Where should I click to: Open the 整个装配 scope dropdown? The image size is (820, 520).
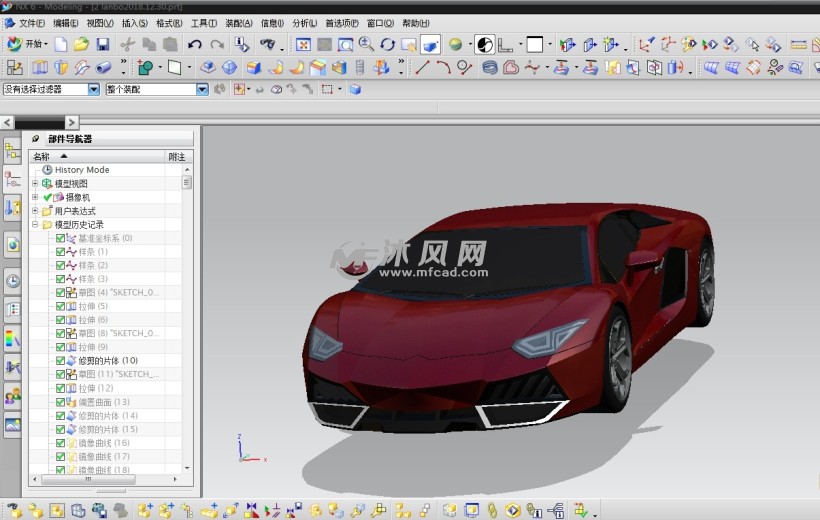[202, 89]
